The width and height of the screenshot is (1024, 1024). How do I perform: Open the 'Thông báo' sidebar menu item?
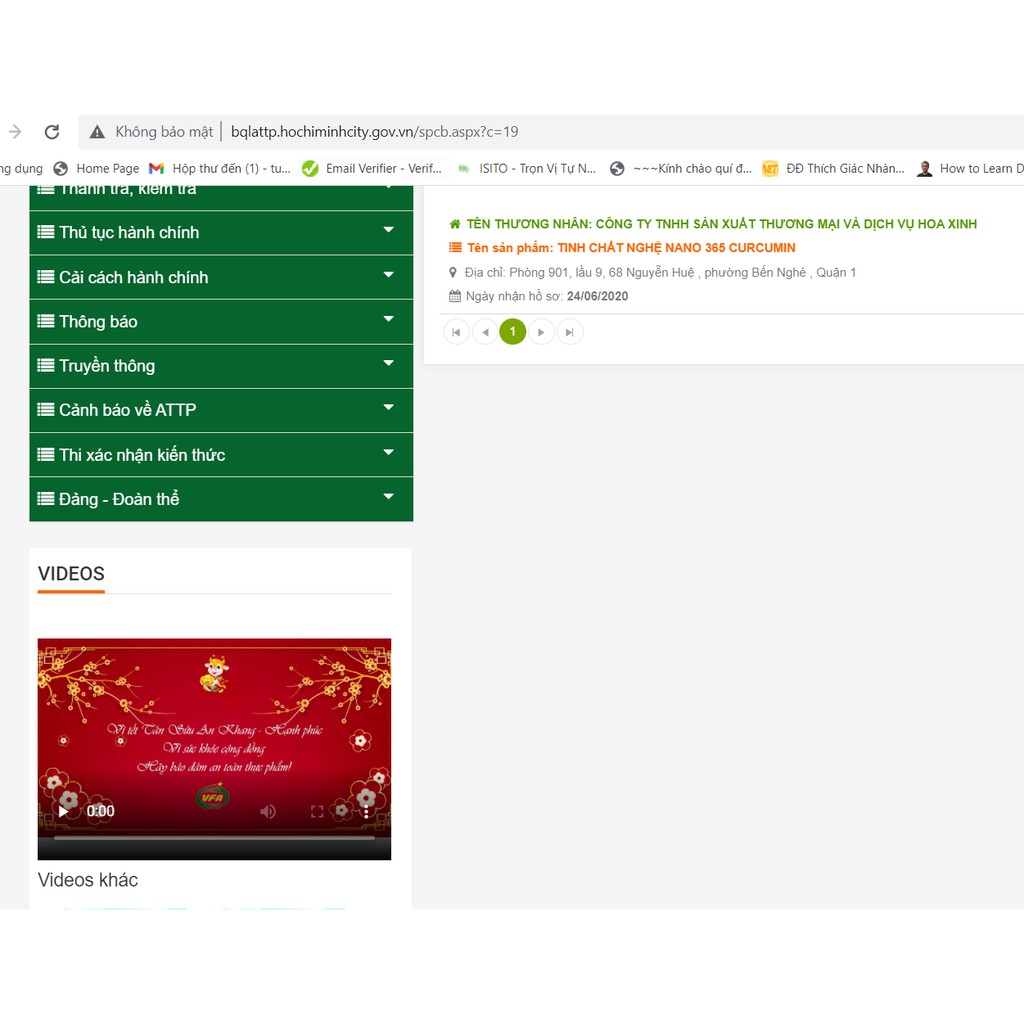pyautogui.click(x=98, y=321)
